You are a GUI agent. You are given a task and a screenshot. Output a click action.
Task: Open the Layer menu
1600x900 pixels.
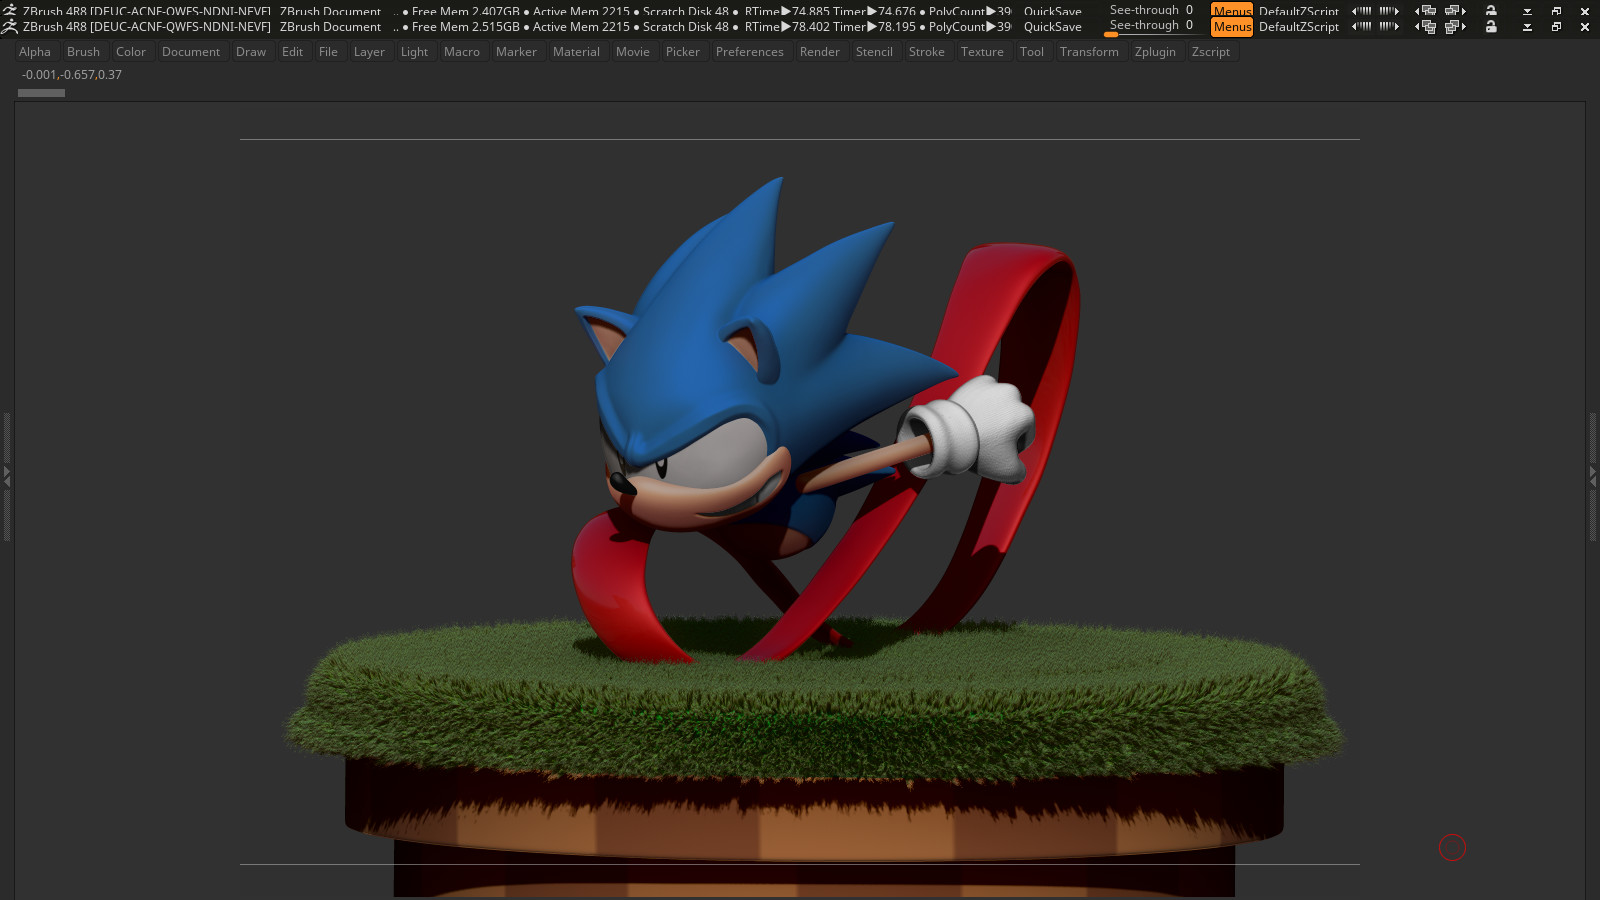(x=369, y=52)
